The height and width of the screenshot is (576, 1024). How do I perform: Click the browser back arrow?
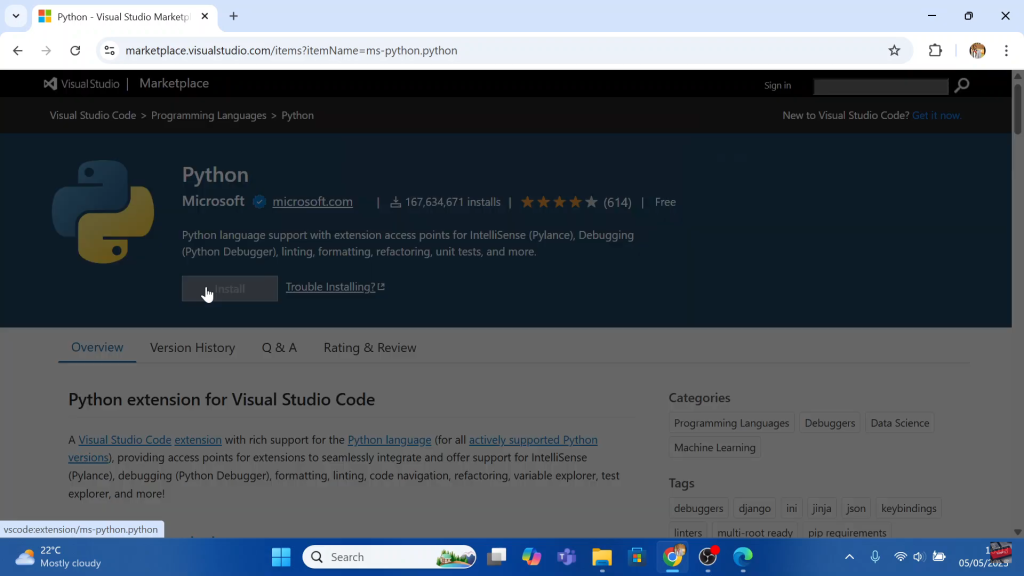[18, 50]
